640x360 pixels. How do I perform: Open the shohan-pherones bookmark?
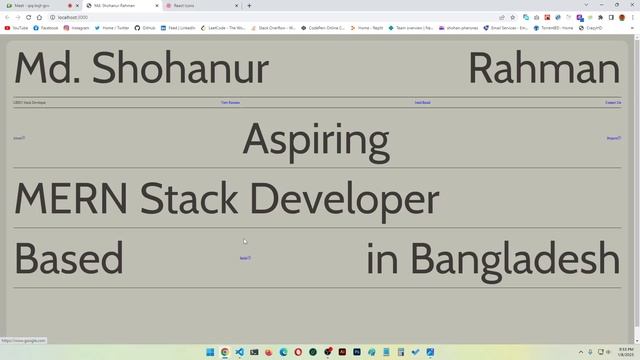click(458, 28)
